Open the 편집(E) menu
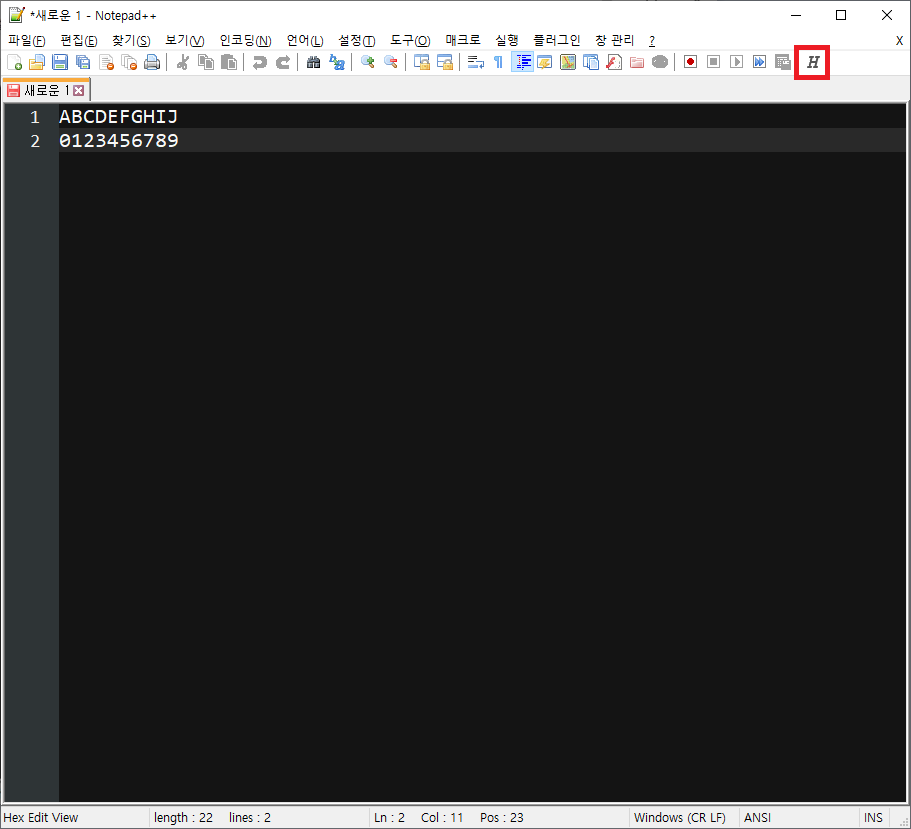The width and height of the screenshot is (911, 829). pyautogui.click(x=78, y=41)
